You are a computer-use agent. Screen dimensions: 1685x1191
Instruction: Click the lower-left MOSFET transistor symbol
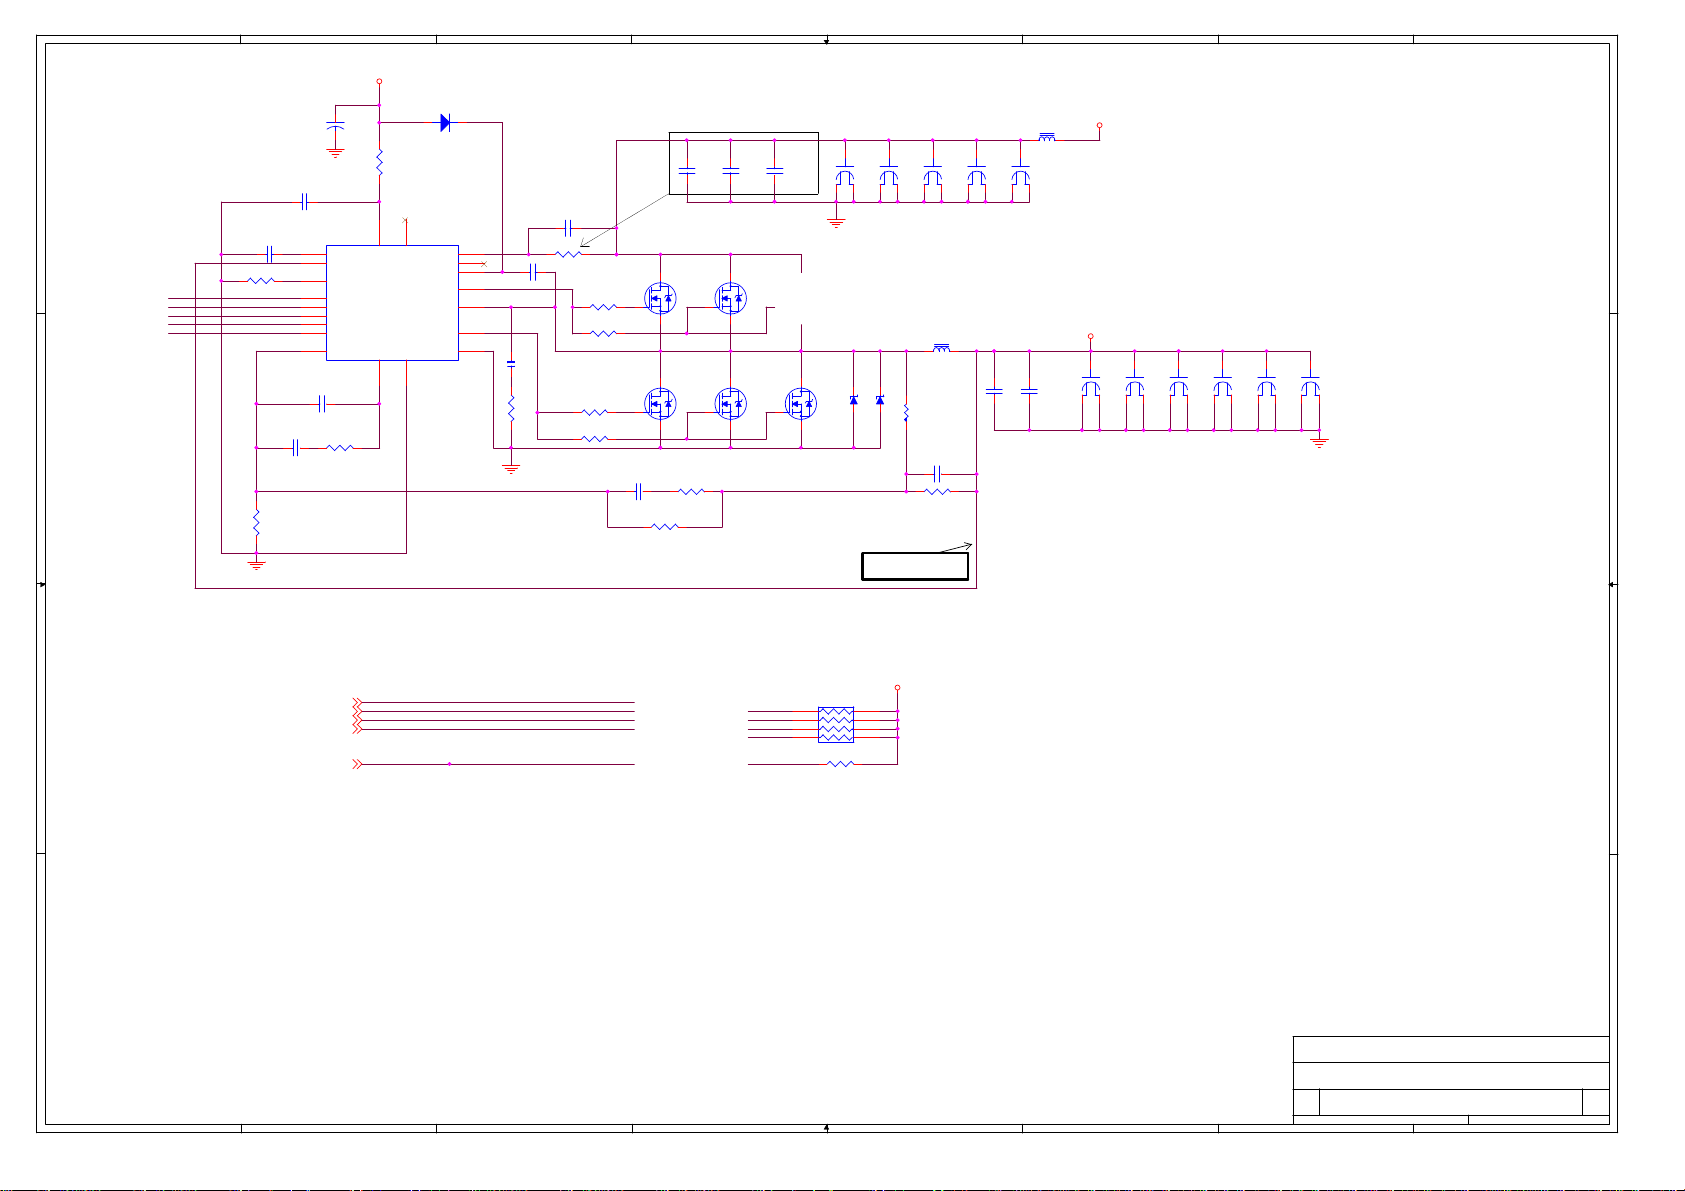coord(660,403)
